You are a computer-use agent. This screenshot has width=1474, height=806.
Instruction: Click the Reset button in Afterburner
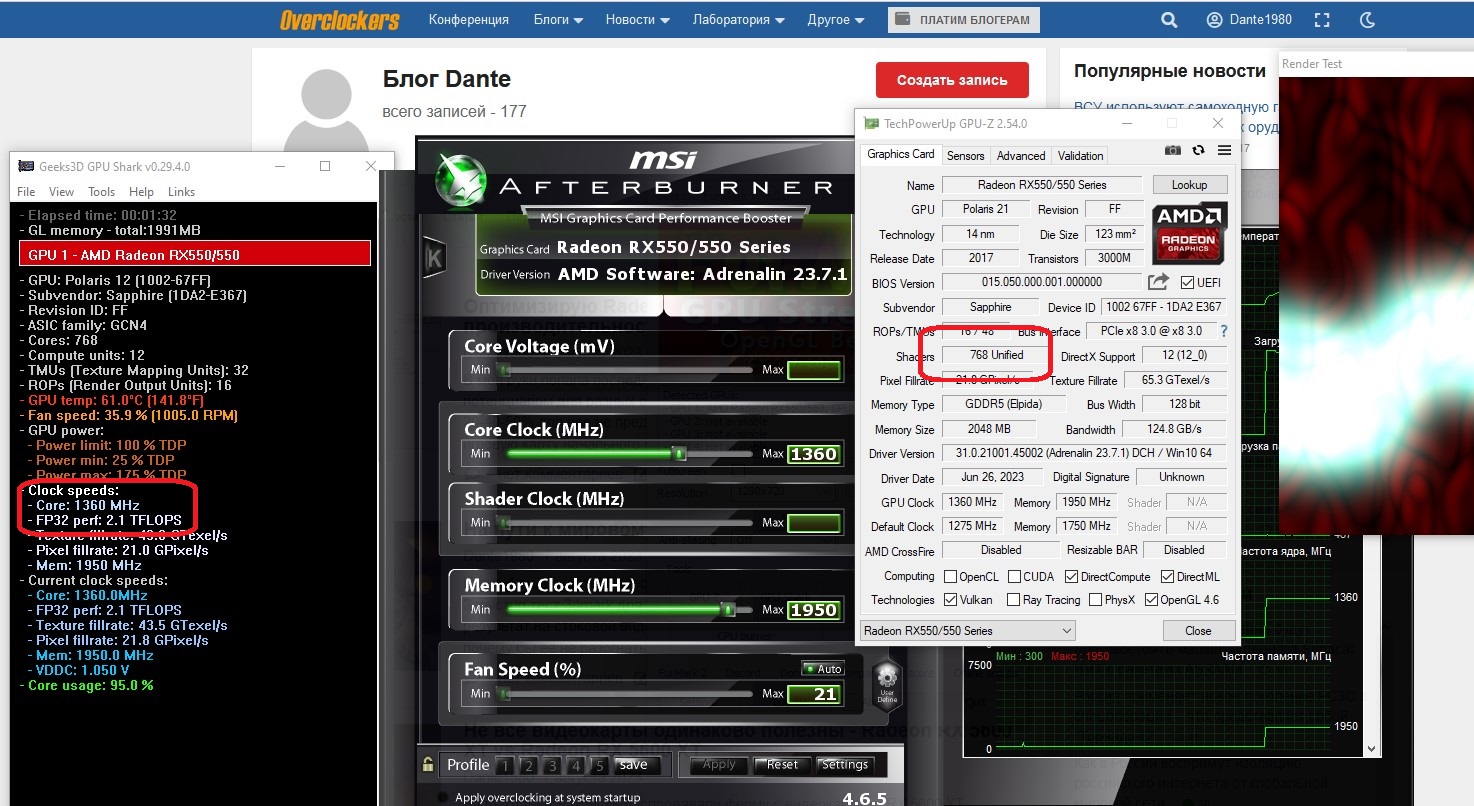pyautogui.click(x=782, y=766)
